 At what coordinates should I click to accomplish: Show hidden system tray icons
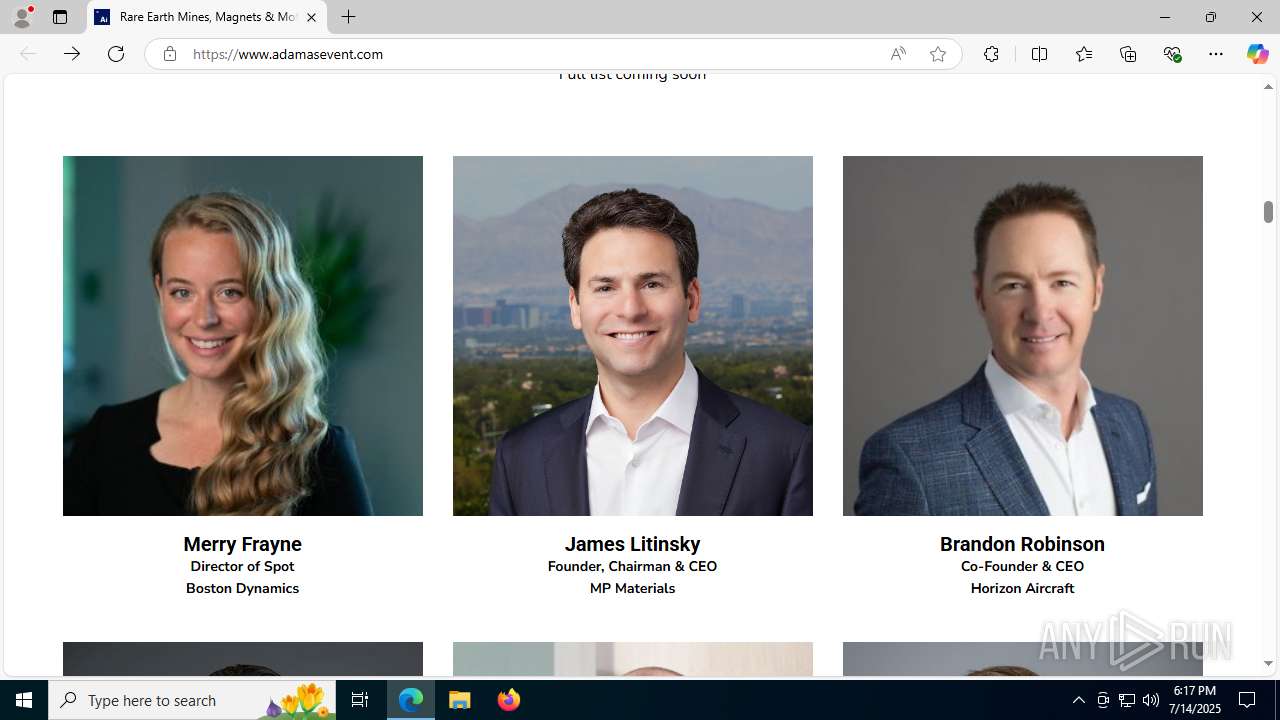1078,700
